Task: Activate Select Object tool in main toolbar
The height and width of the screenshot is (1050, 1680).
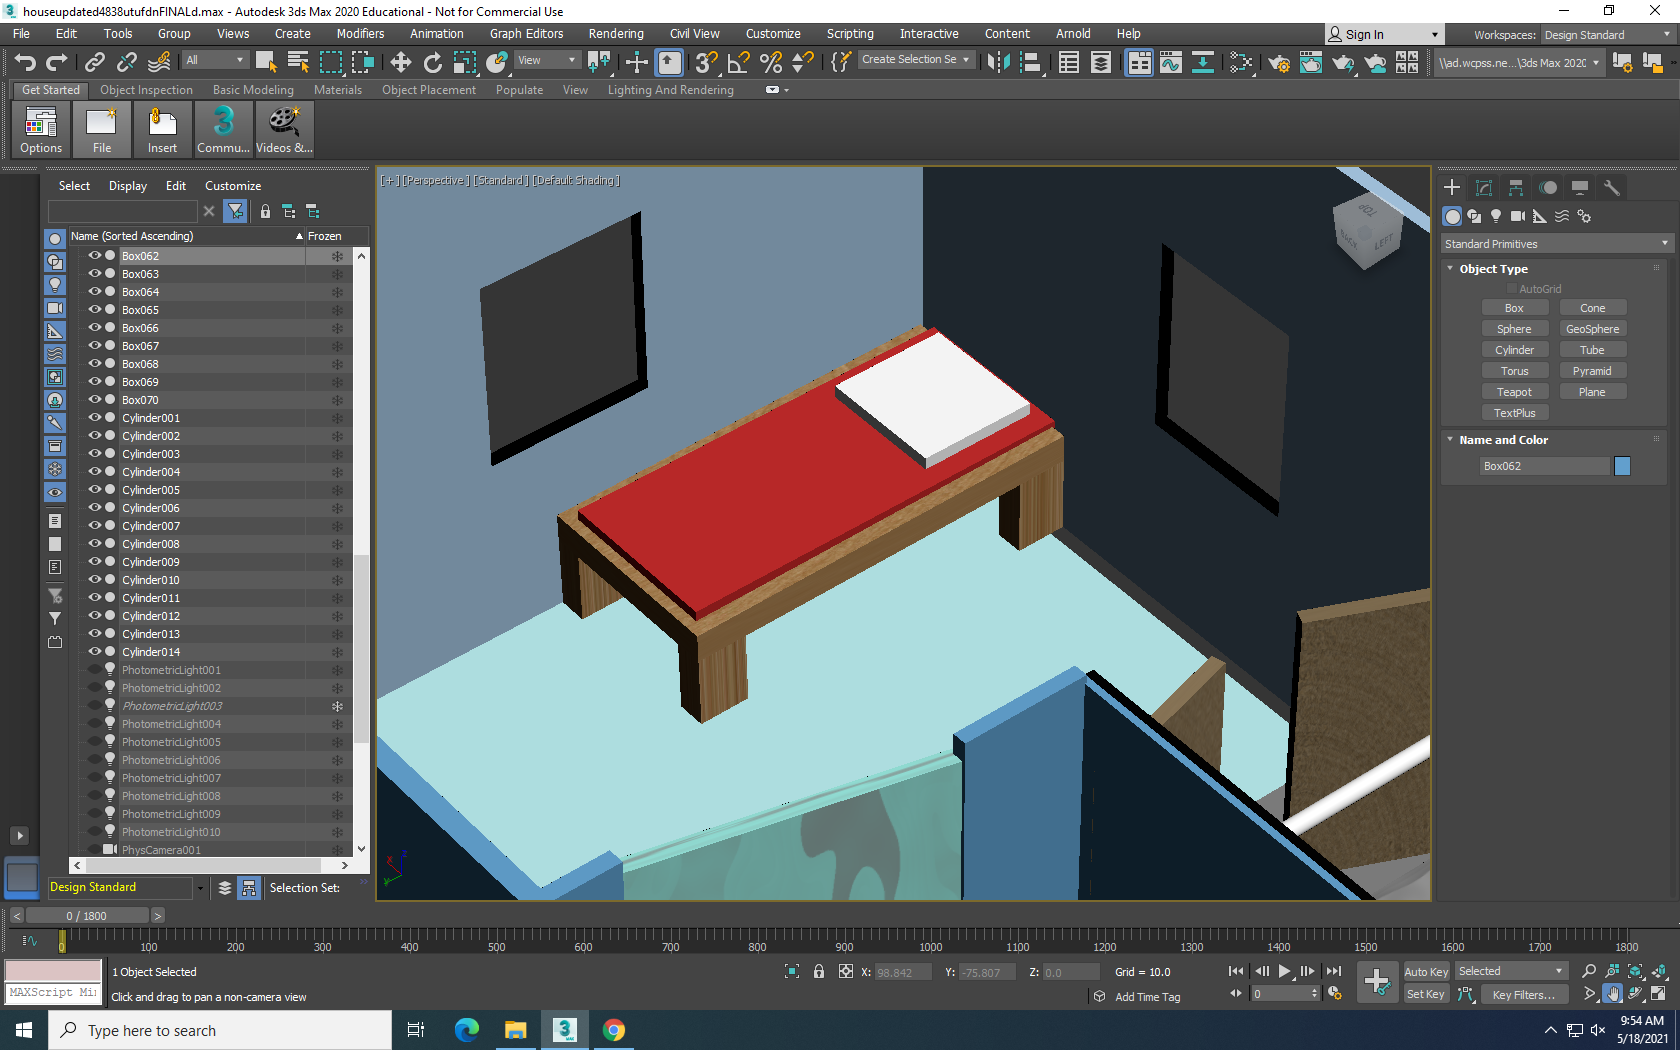Action: pos(265,60)
